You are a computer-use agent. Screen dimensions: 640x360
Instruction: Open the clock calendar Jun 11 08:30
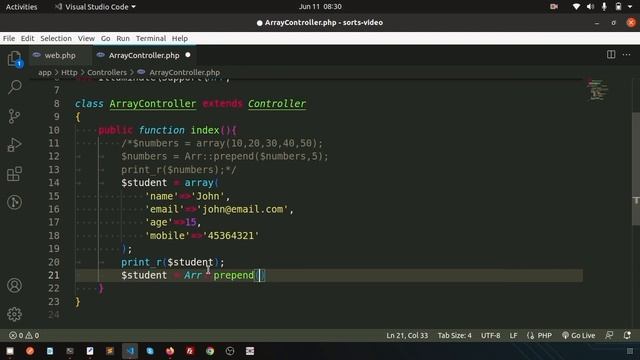click(x=320, y=7)
